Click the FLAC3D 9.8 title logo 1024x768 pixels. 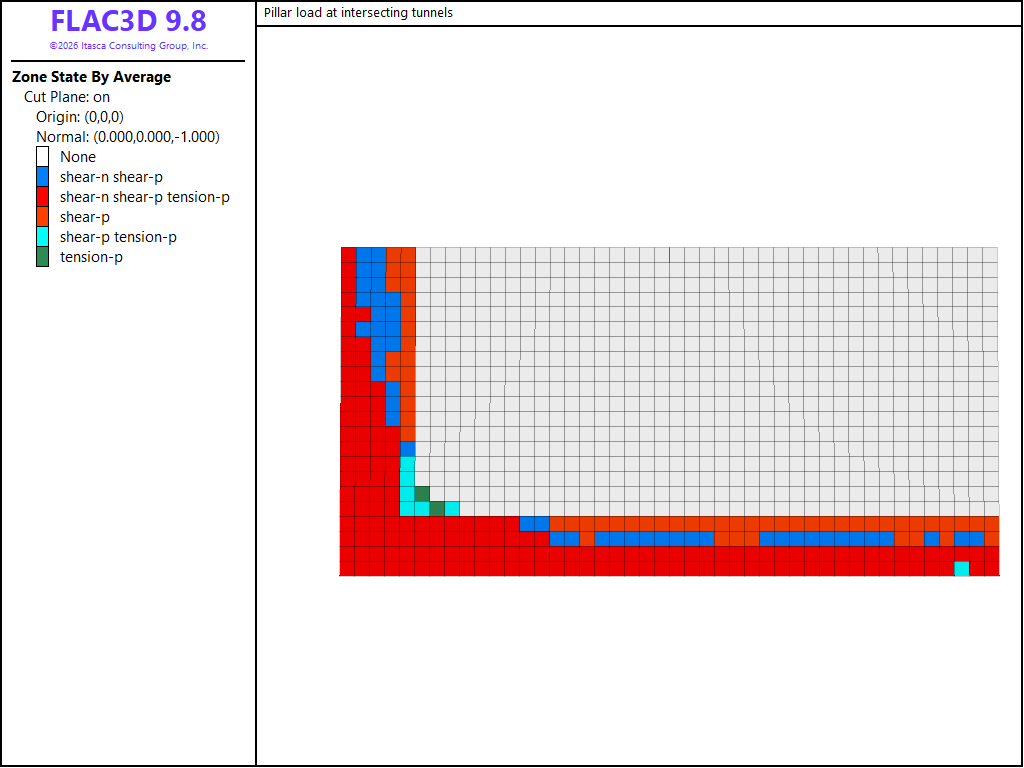[x=129, y=21]
